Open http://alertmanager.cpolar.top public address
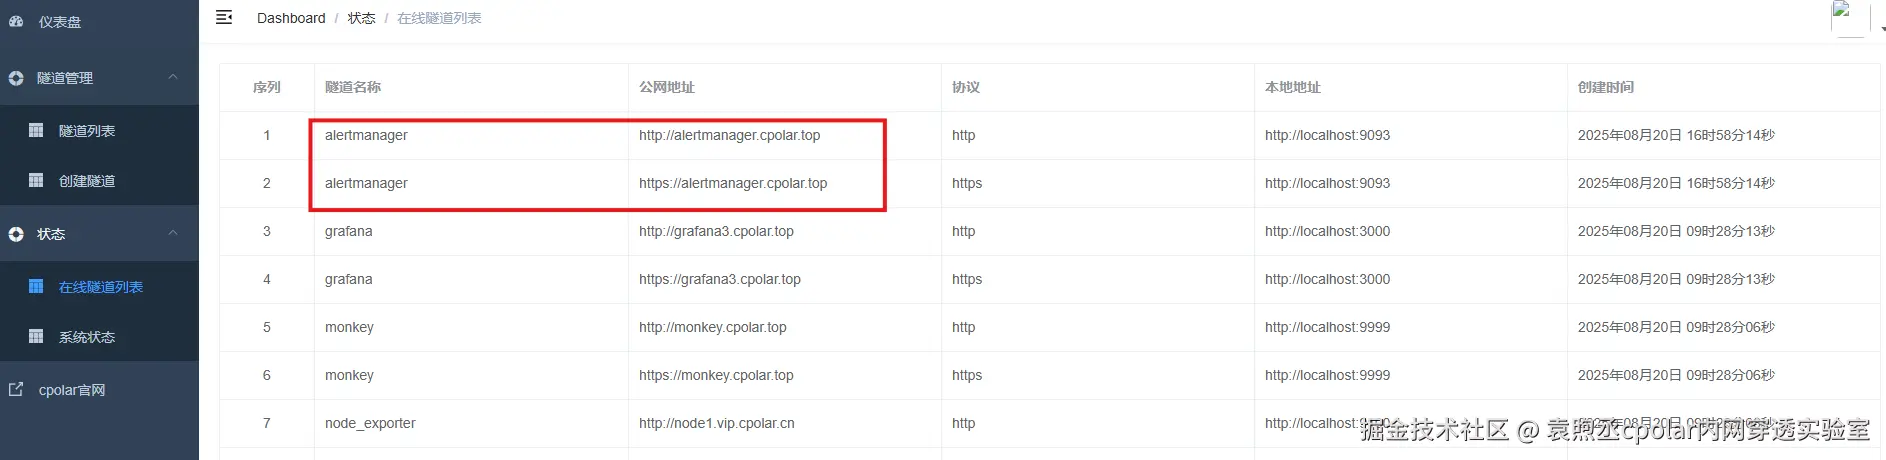 pos(729,135)
